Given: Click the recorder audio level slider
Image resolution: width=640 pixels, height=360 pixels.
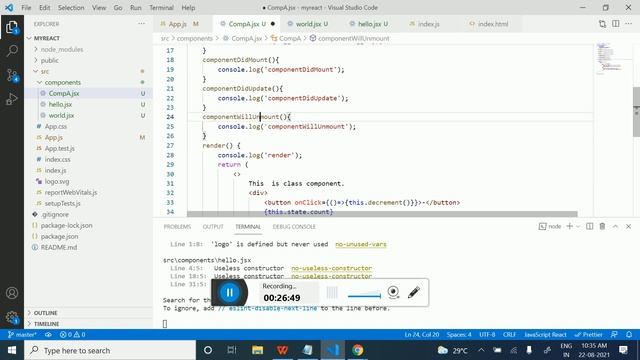Looking at the screenshot, I should point(364,296).
